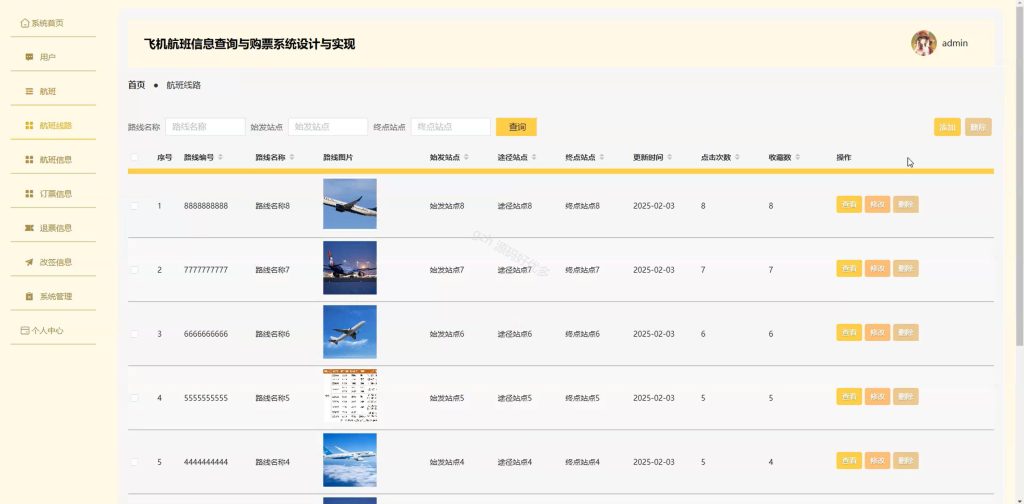
Task: Click 查看 for row 8888888888
Action: tap(849, 204)
